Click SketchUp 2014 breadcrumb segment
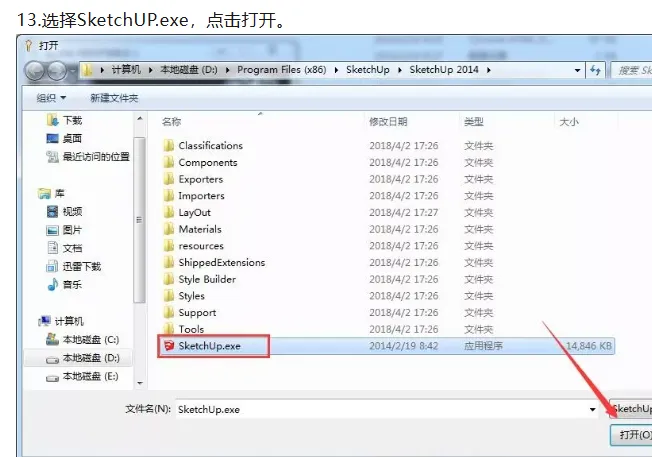652x457 pixels. (x=444, y=70)
